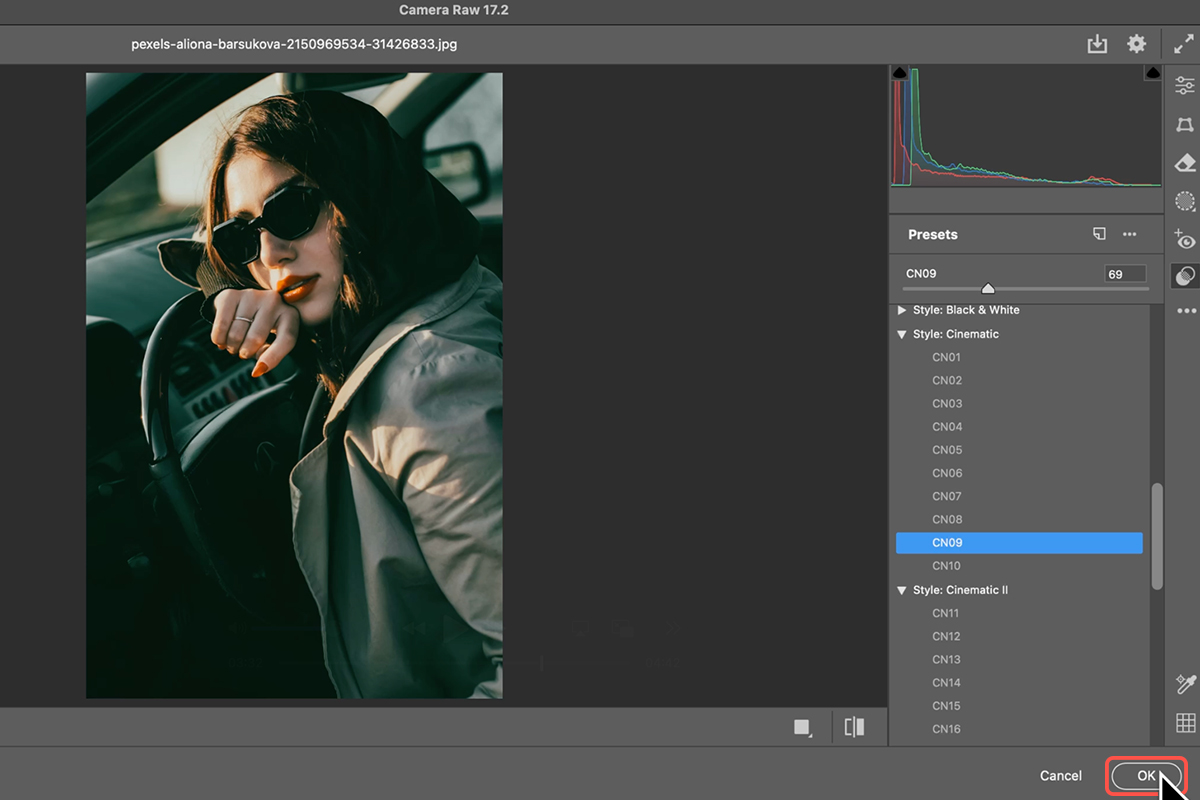Click the preset amount slider handle
Viewport: 1200px width, 800px height.
pyautogui.click(x=988, y=288)
